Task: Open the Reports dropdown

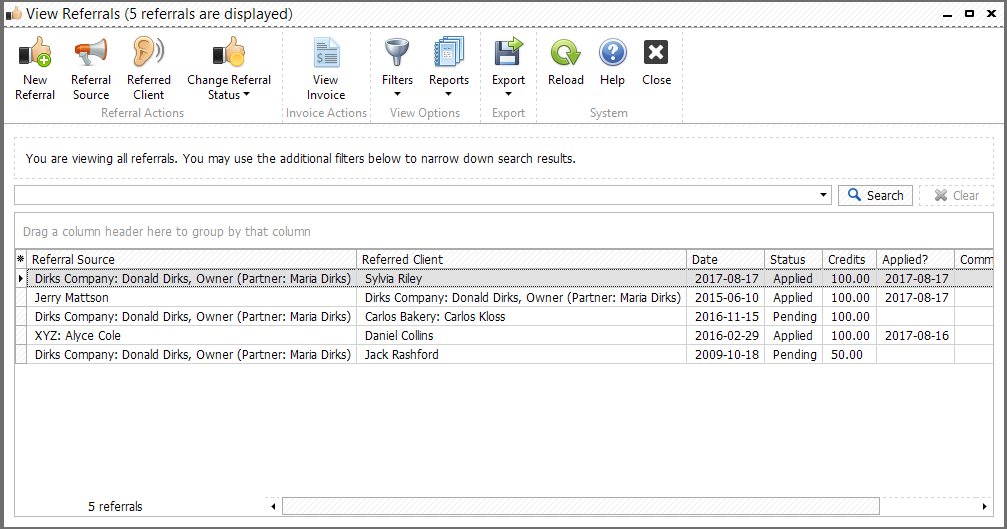Action: [x=449, y=69]
